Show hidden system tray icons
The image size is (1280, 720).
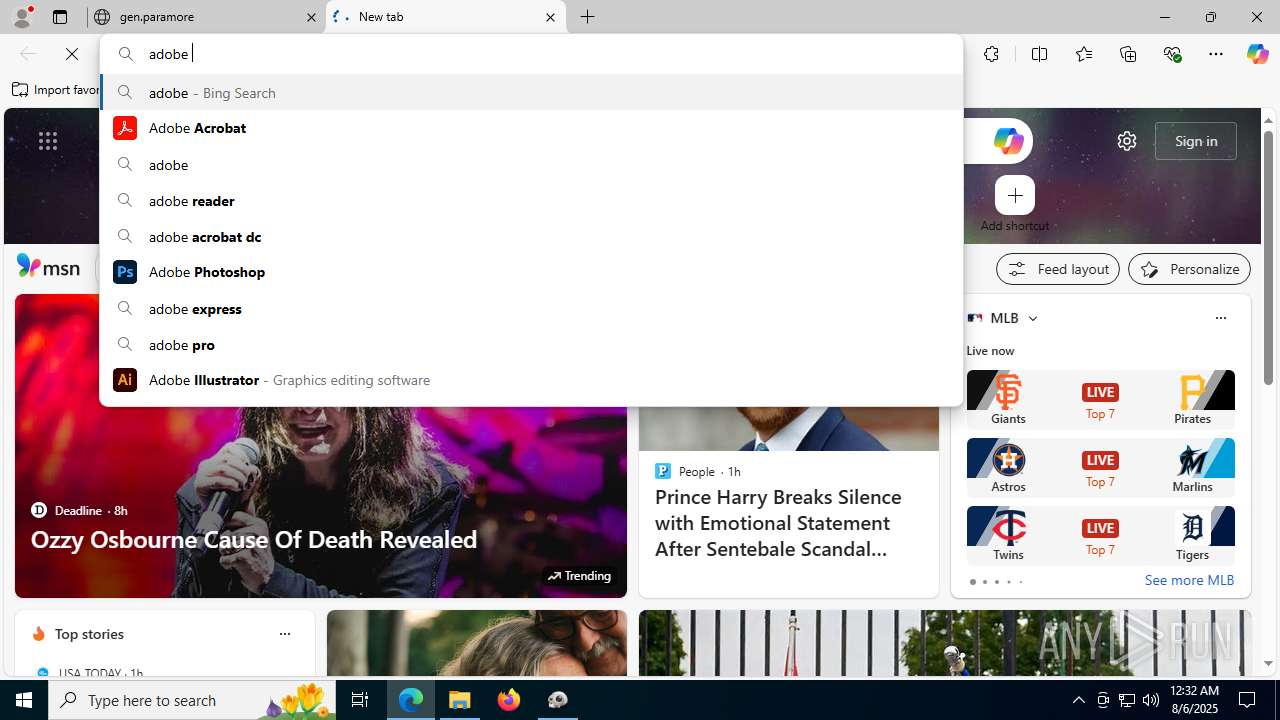[x=1079, y=700]
